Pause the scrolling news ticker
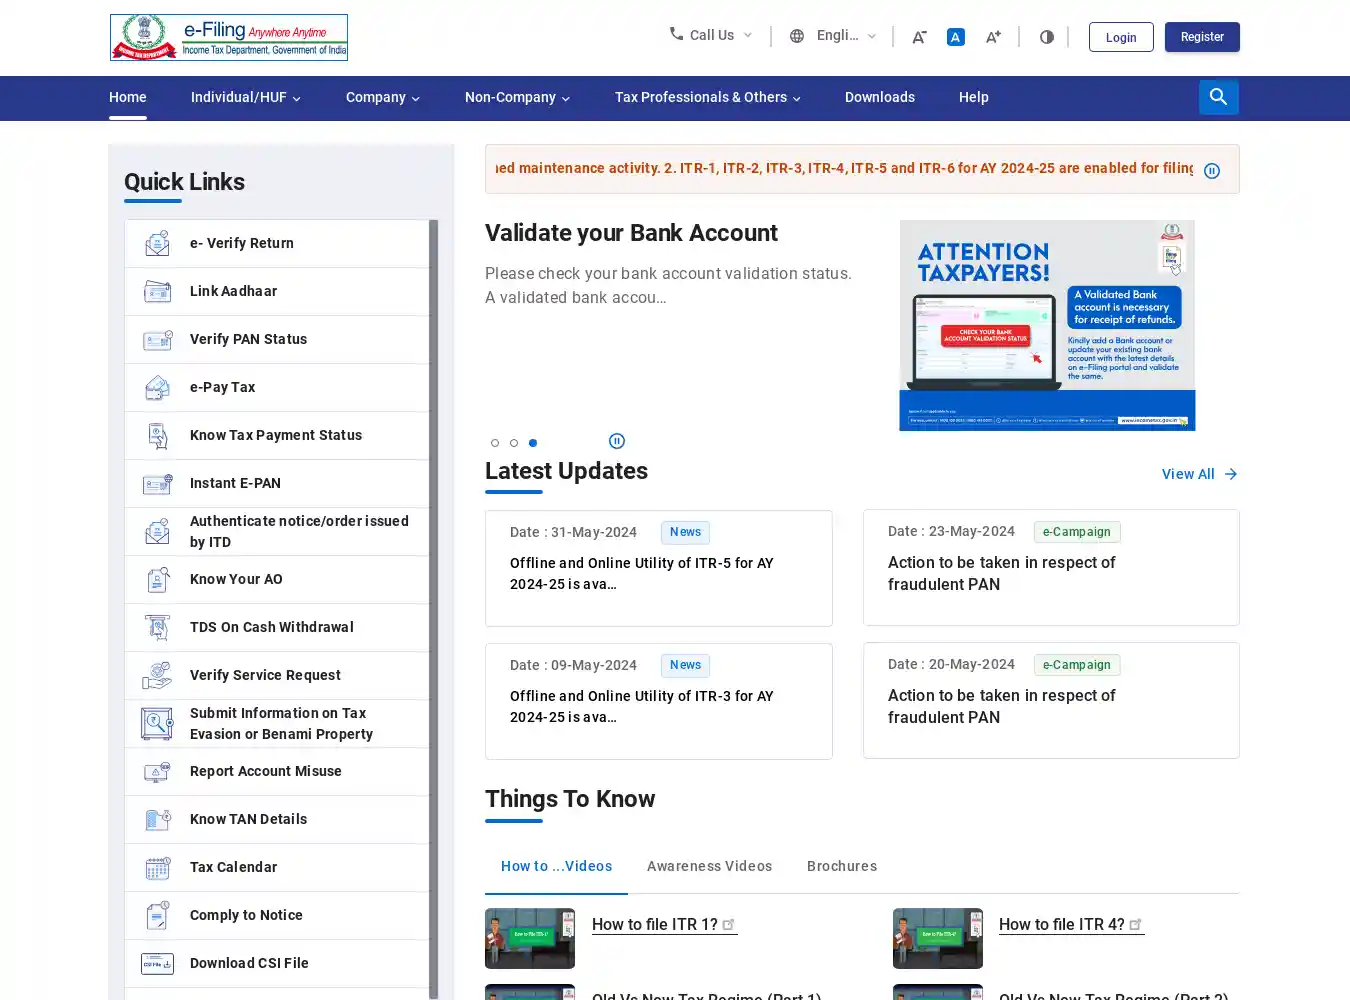This screenshot has height=1000, width=1350. [1212, 171]
